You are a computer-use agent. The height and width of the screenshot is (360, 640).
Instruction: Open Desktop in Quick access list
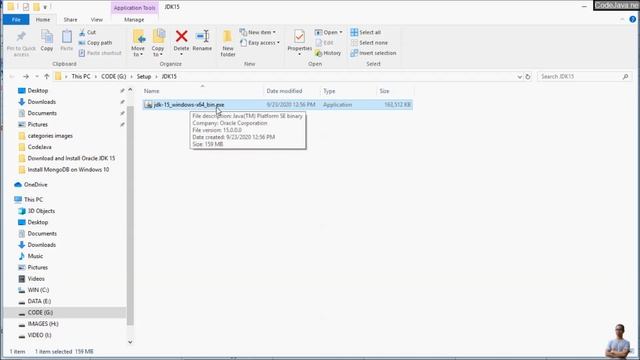[x=38, y=91]
